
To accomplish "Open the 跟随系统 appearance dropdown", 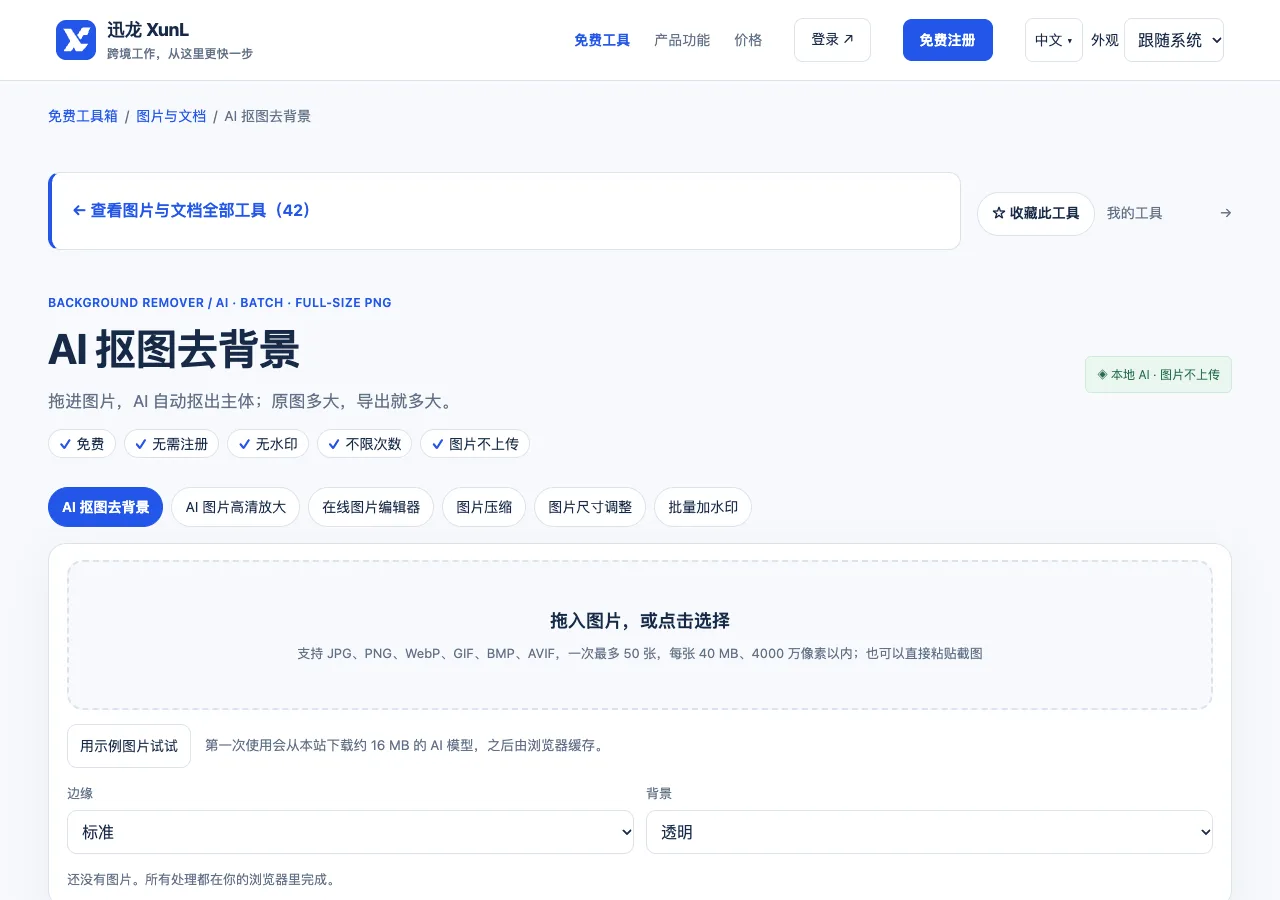I will [x=1174, y=40].
